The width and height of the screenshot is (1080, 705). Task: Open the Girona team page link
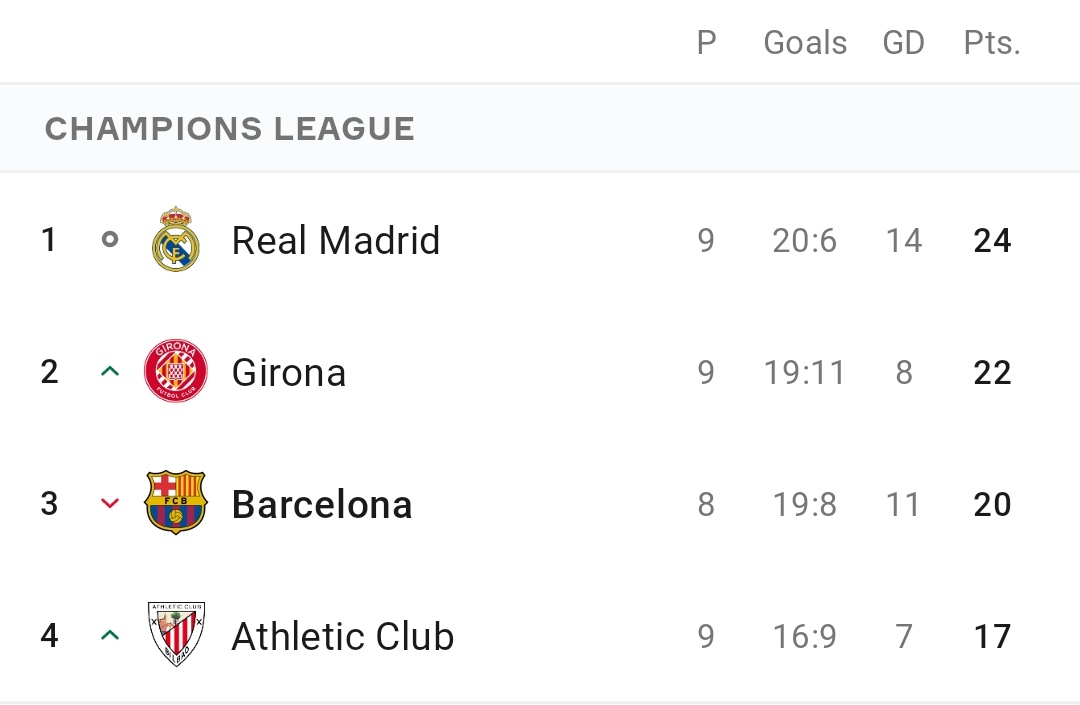(x=289, y=372)
